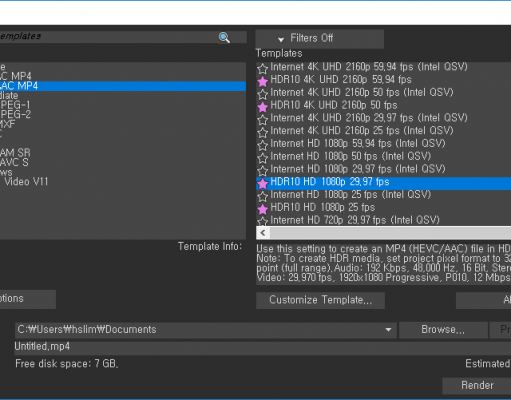The height and width of the screenshot is (400, 511).
Task: Toggle pink star on HDR10 4K UHD 2160p 50 fps
Action: tap(263, 107)
